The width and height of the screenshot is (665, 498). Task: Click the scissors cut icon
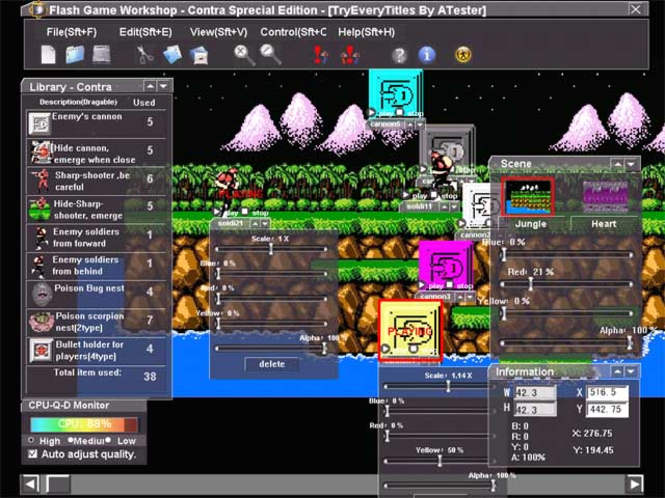click(145, 55)
